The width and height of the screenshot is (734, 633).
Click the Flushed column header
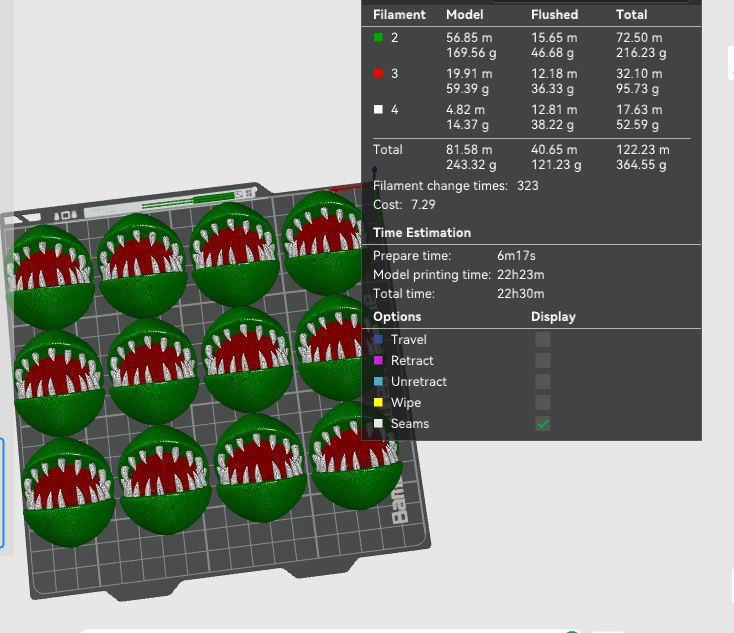(x=554, y=15)
